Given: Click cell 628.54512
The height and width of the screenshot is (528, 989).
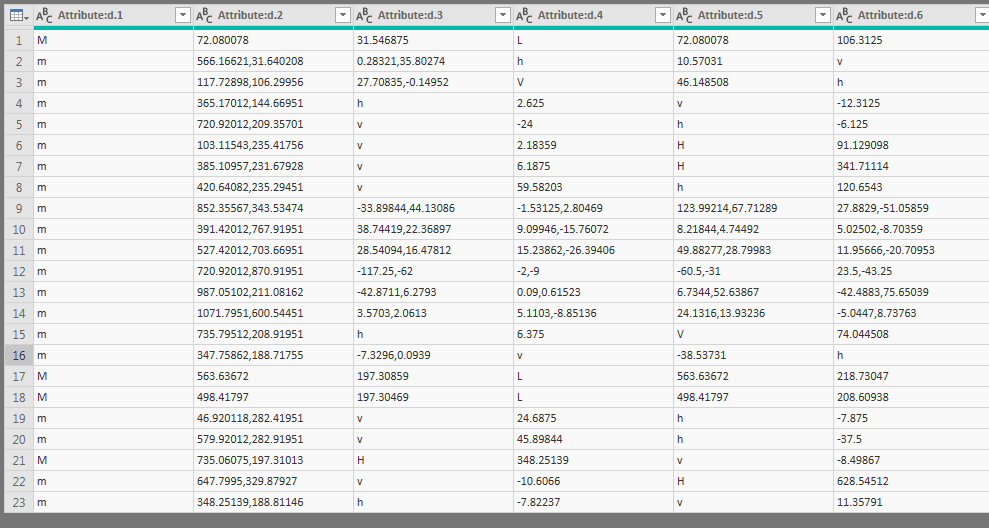Looking at the screenshot, I should coord(911,481).
